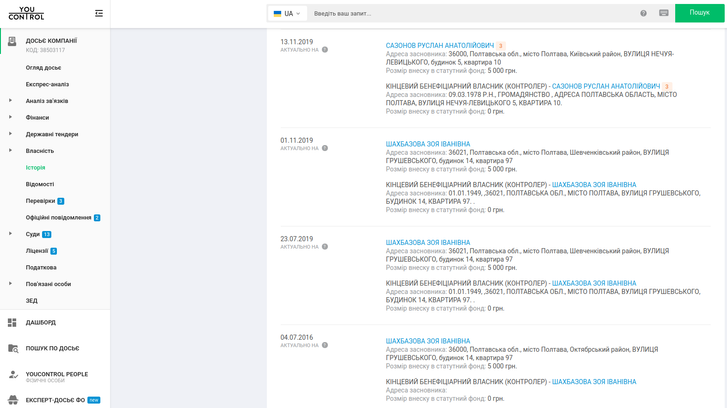The height and width of the screenshot is (408, 727).
Task: Click the Перевірки count badge 3
Action: (x=60, y=201)
